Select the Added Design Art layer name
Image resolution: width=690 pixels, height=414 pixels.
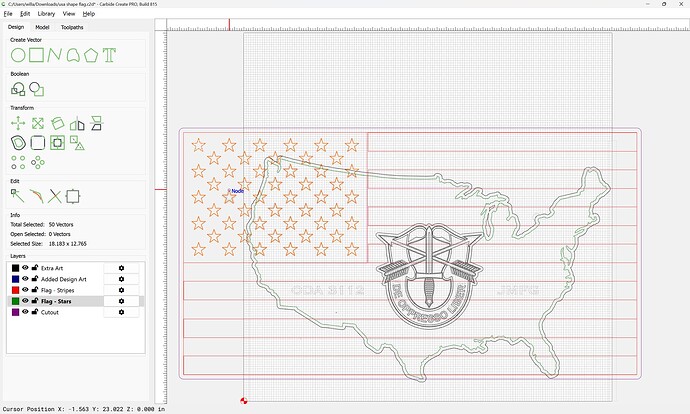coord(64,279)
